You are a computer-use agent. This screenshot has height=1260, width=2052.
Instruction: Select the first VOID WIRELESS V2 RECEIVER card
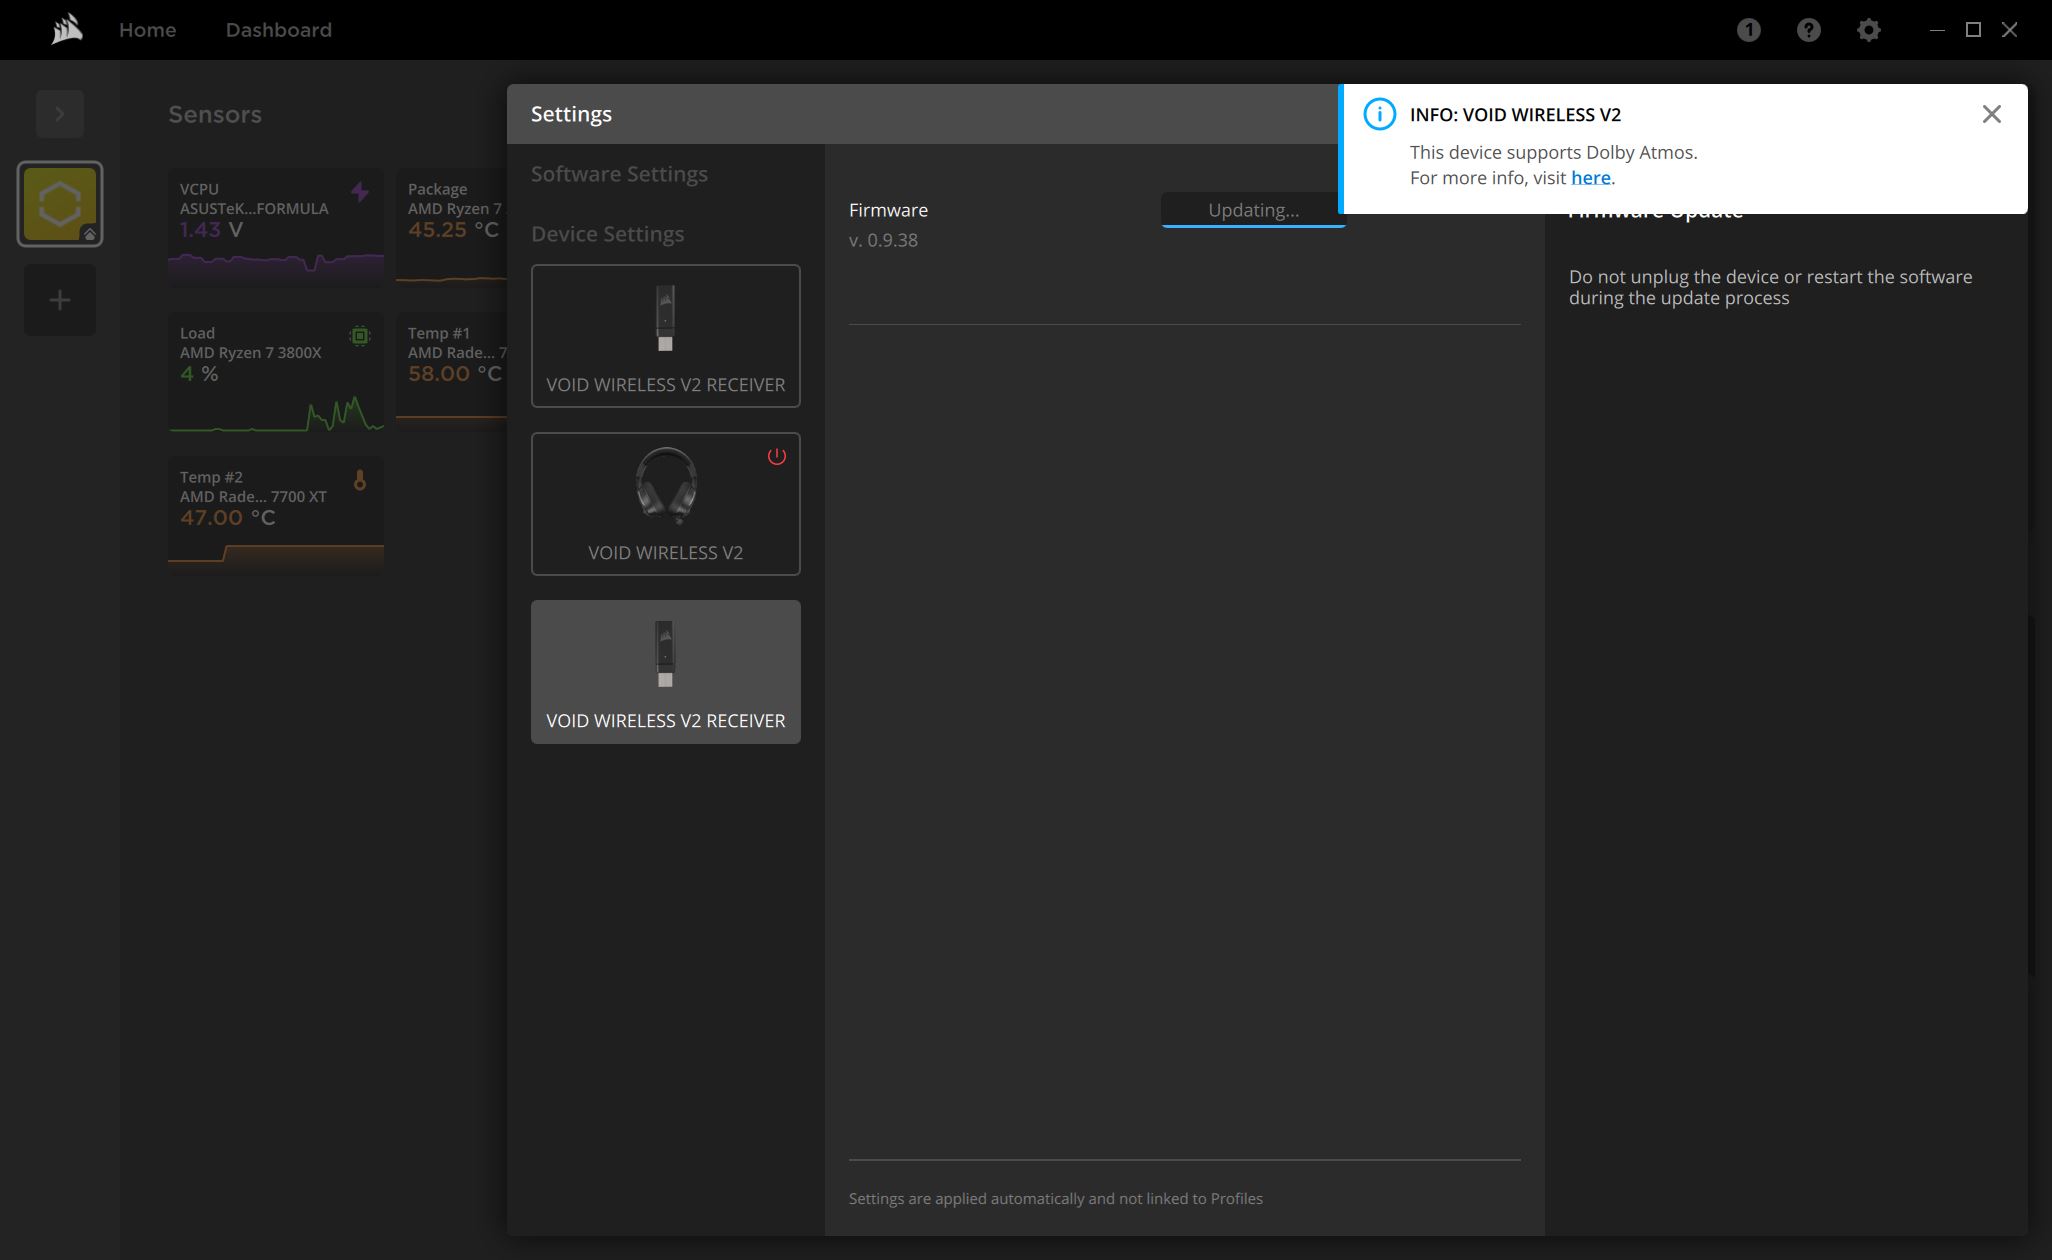[x=666, y=336]
